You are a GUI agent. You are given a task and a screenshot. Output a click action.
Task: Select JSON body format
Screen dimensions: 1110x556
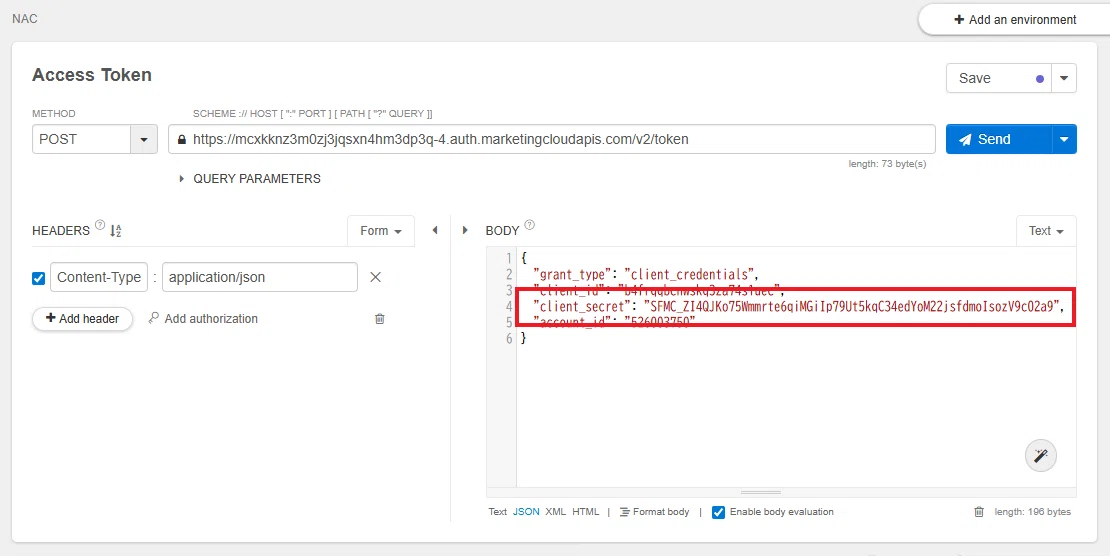click(526, 511)
